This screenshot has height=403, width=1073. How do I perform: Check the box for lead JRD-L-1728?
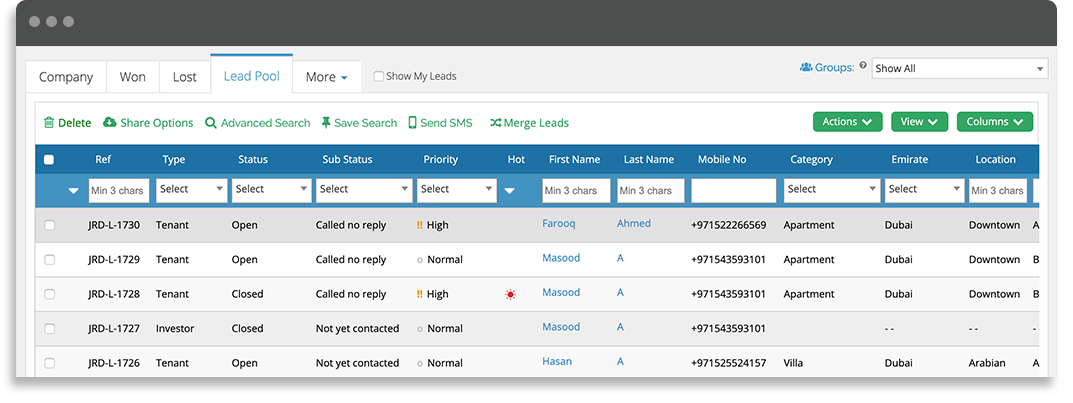click(49, 294)
